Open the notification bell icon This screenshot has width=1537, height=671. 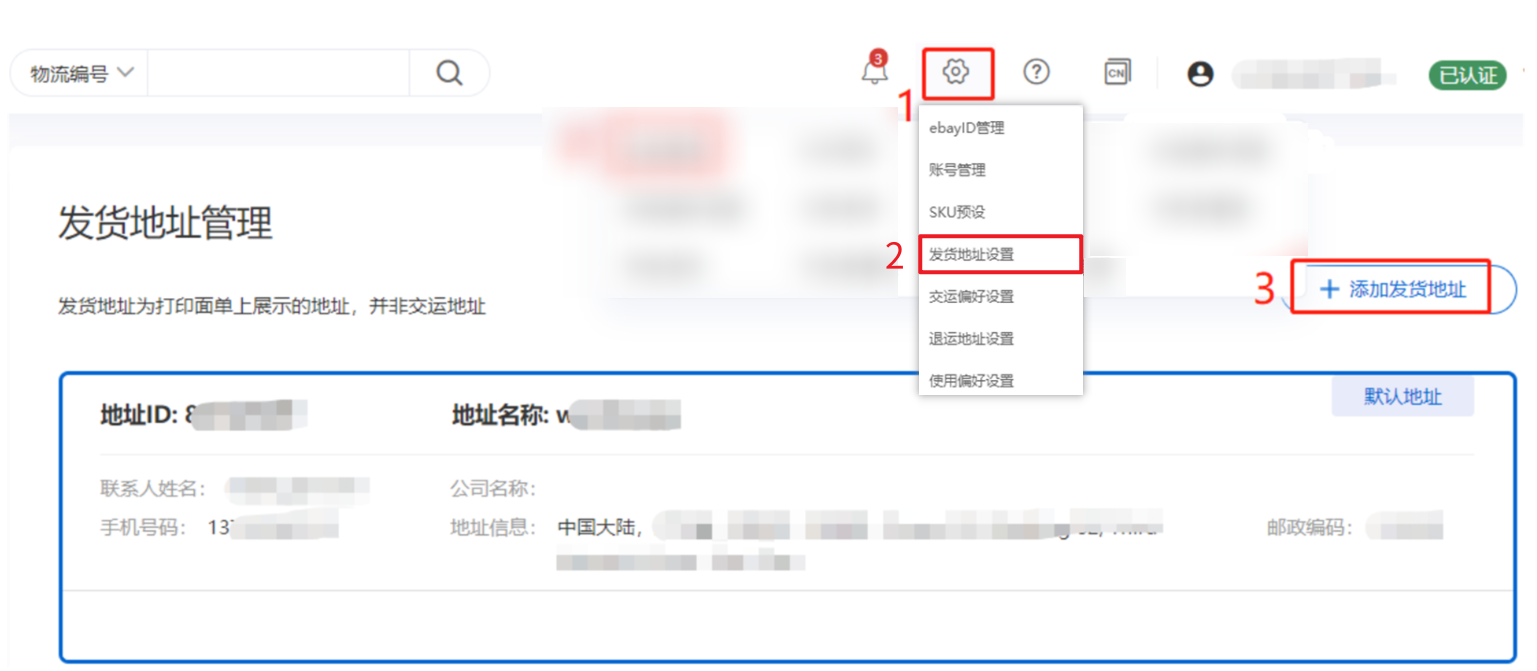[x=875, y=70]
